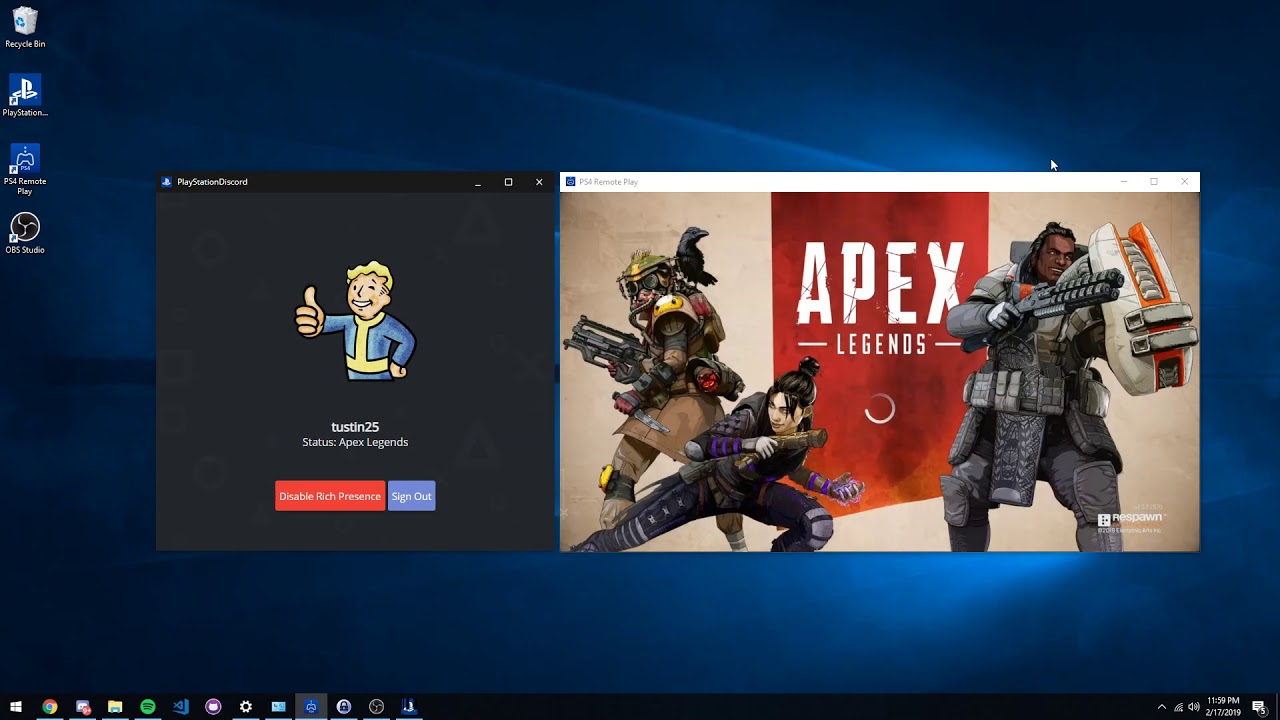This screenshot has height=720, width=1280.
Task: Click the 'Status: Apex Legends' text
Action: point(355,442)
